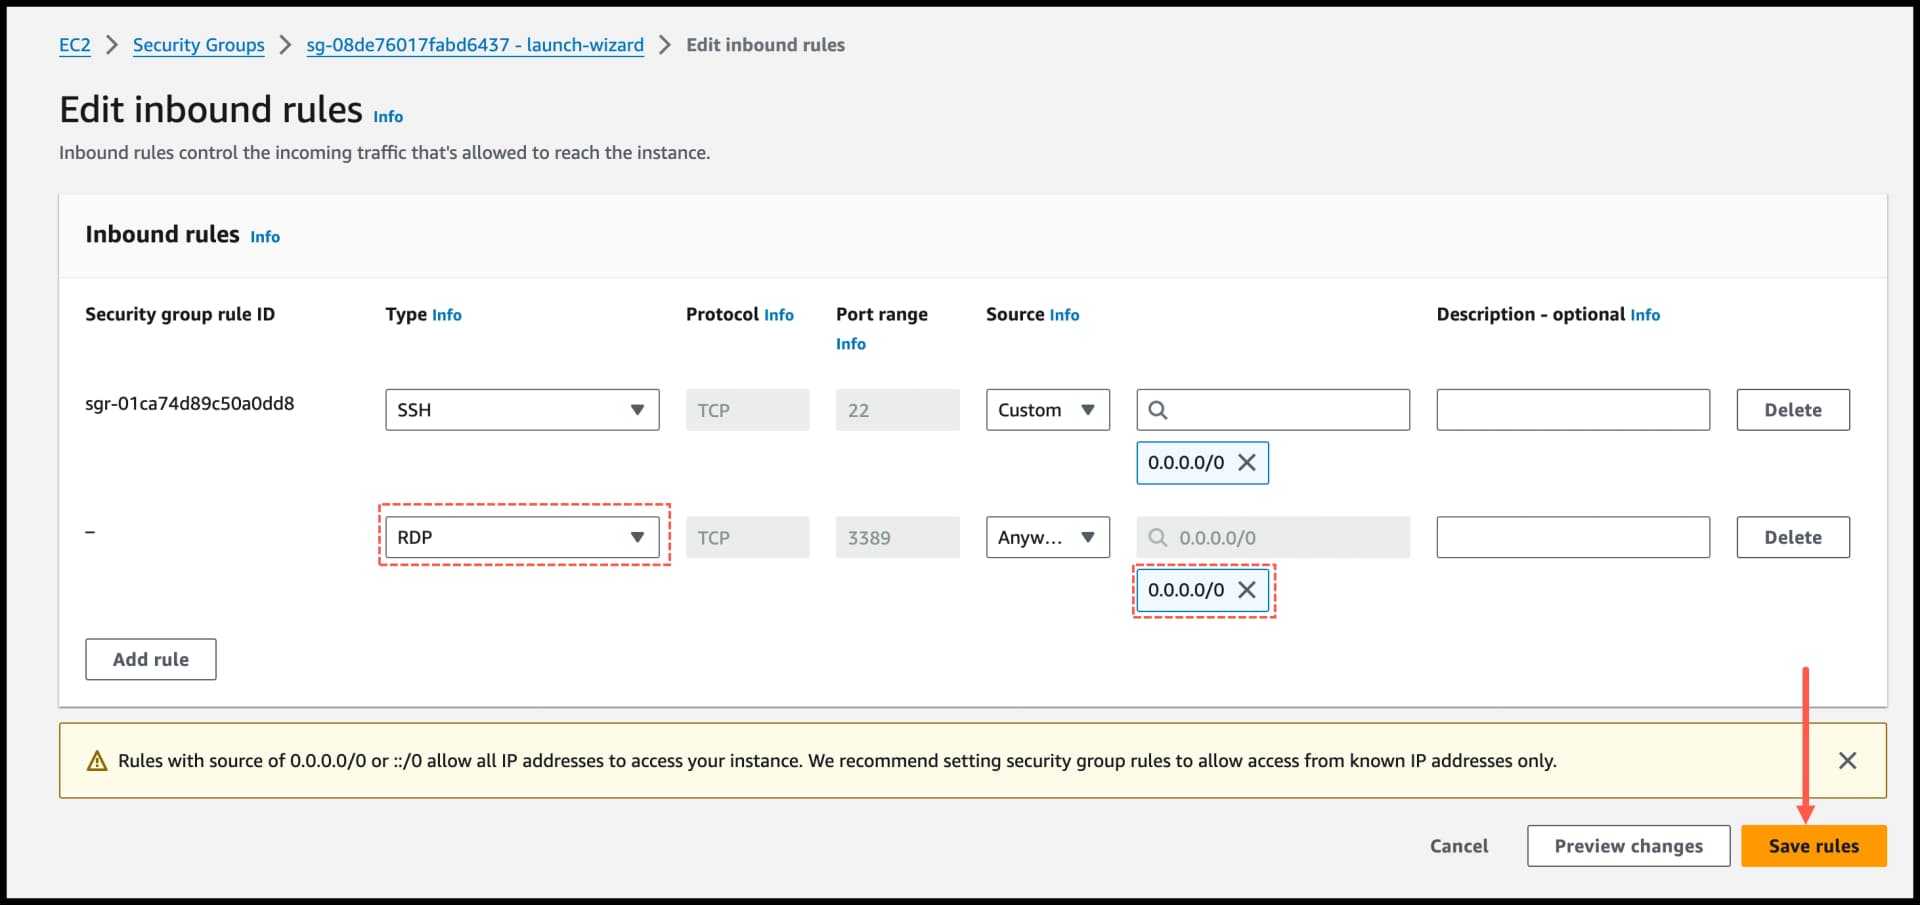Delete the RDP inbound rule

tap(1793, 537)
